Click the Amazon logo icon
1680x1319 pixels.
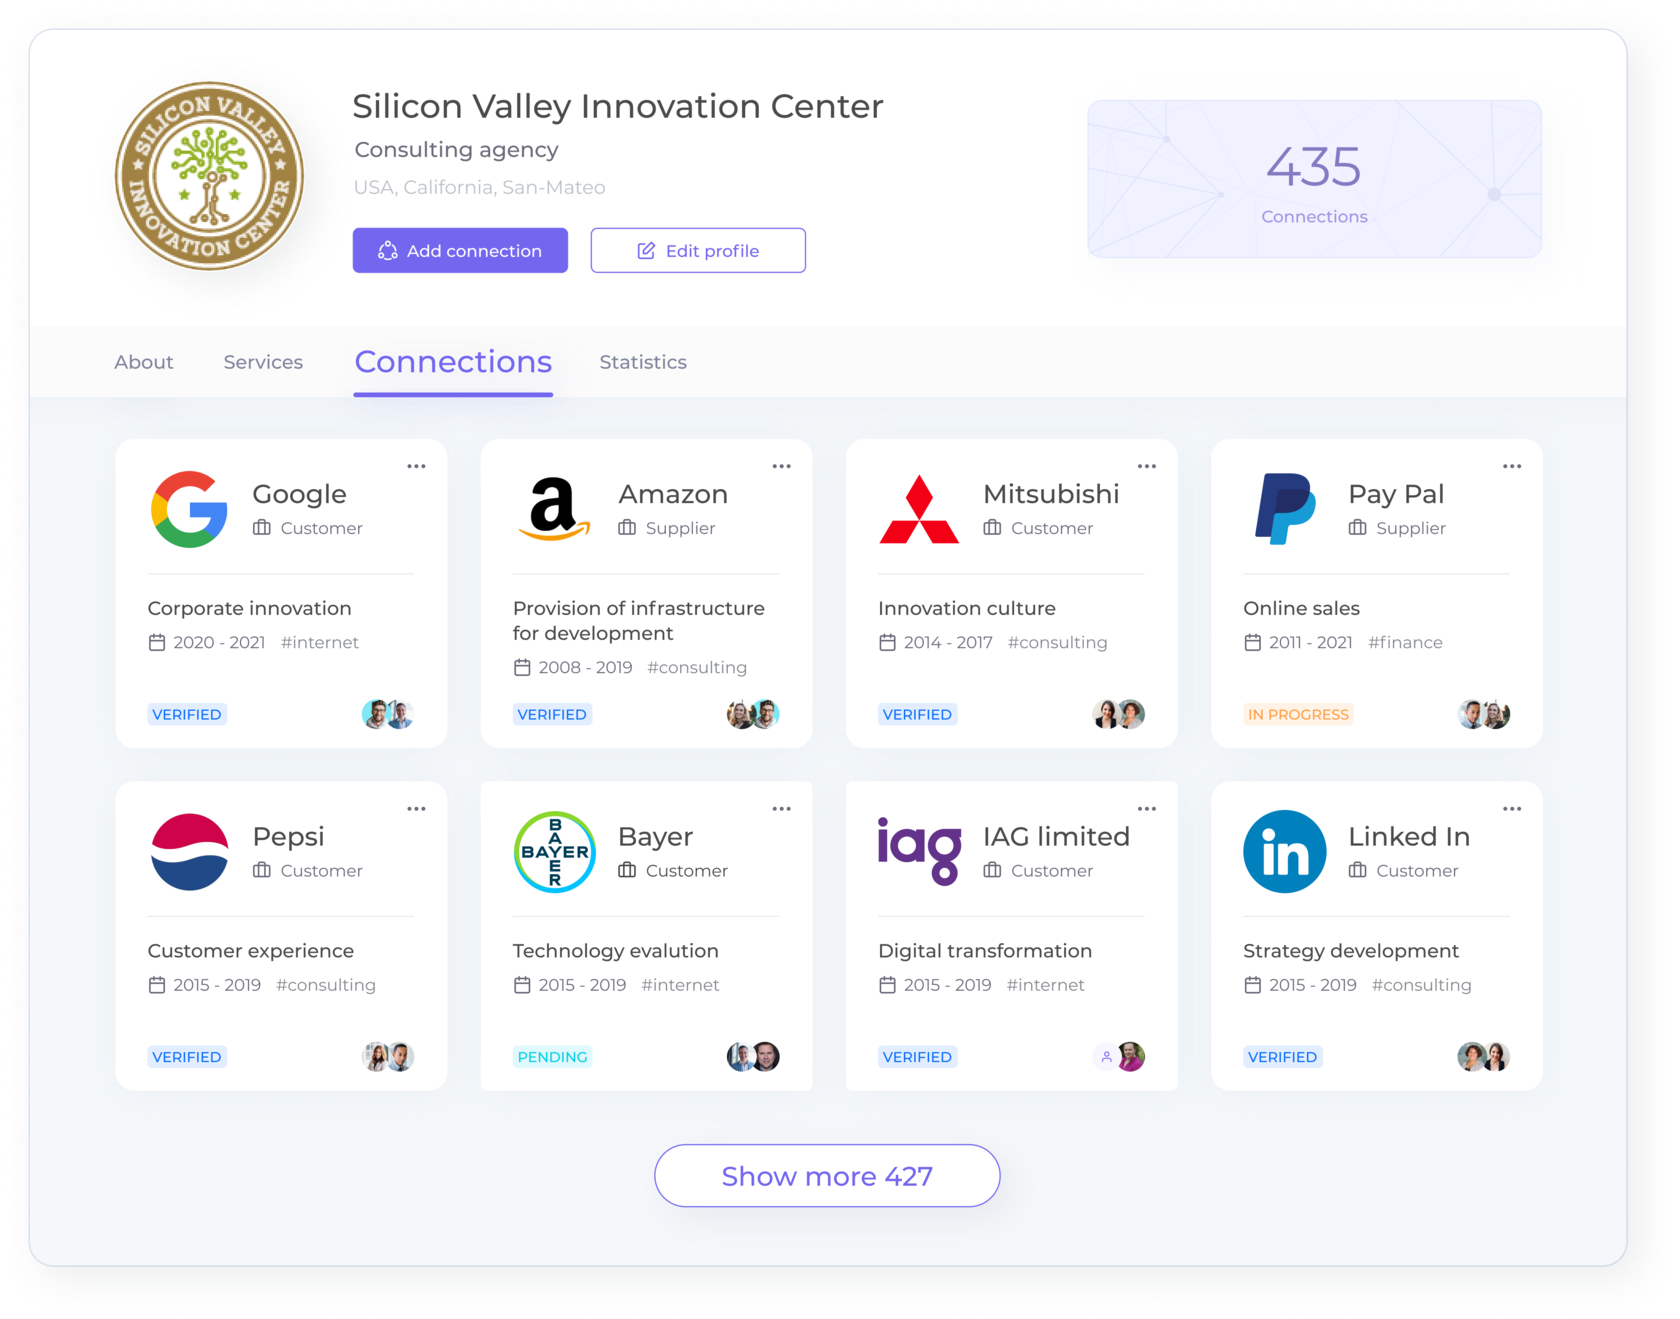(554, 509)
